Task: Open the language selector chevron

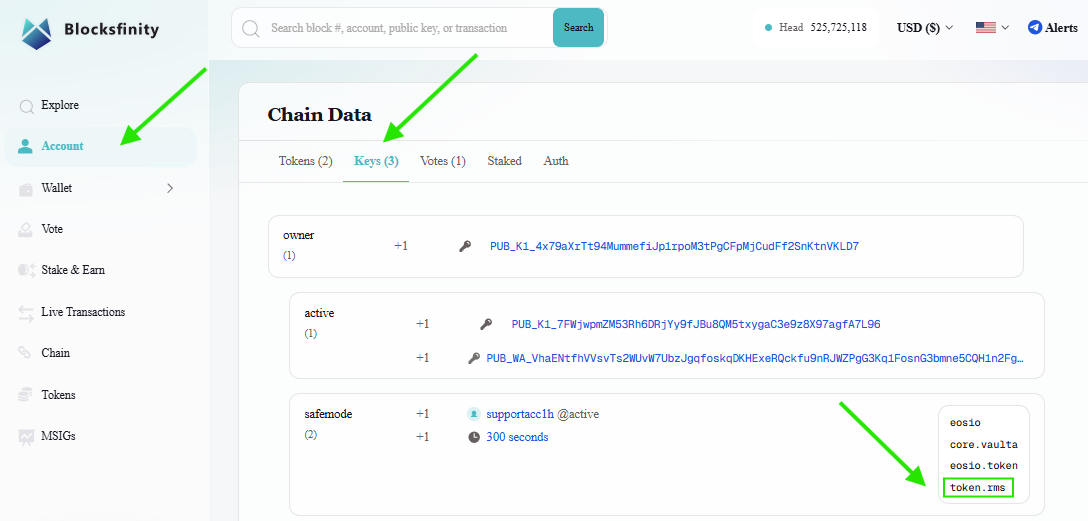Action: [1005, 28]
